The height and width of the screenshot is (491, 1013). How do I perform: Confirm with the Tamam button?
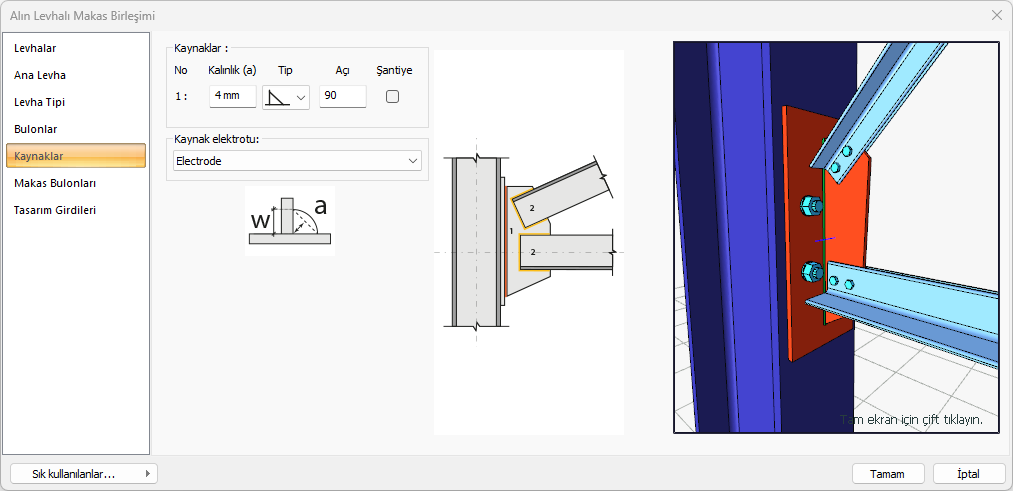coord(888,474)
